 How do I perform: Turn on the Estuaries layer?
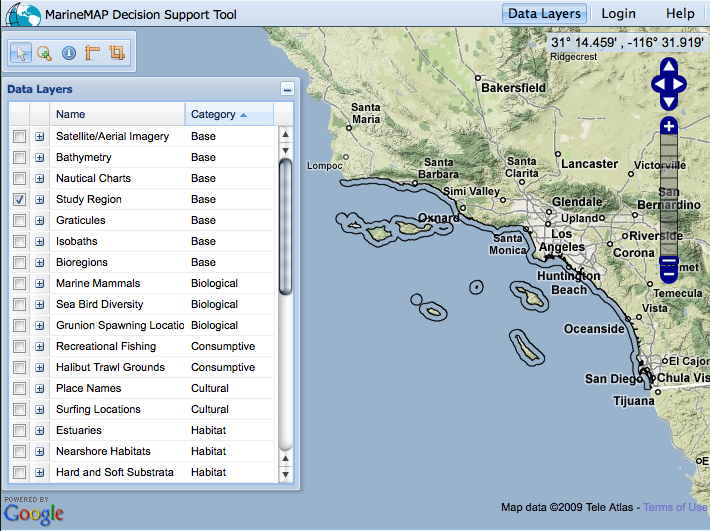click(x=19, y=431)
